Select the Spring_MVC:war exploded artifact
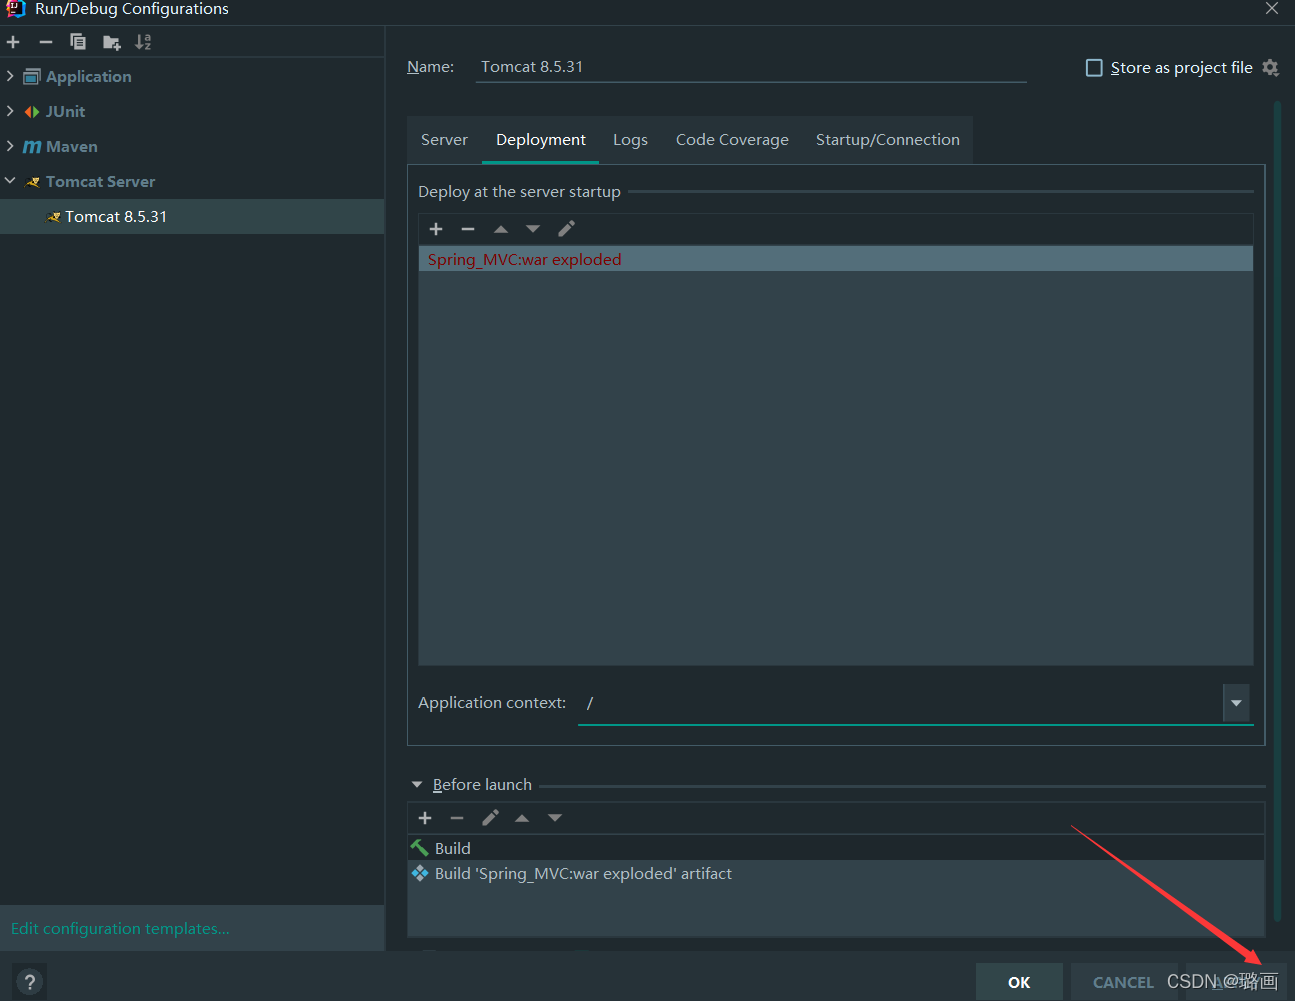 pyautogui.click(x=524, y=258)
